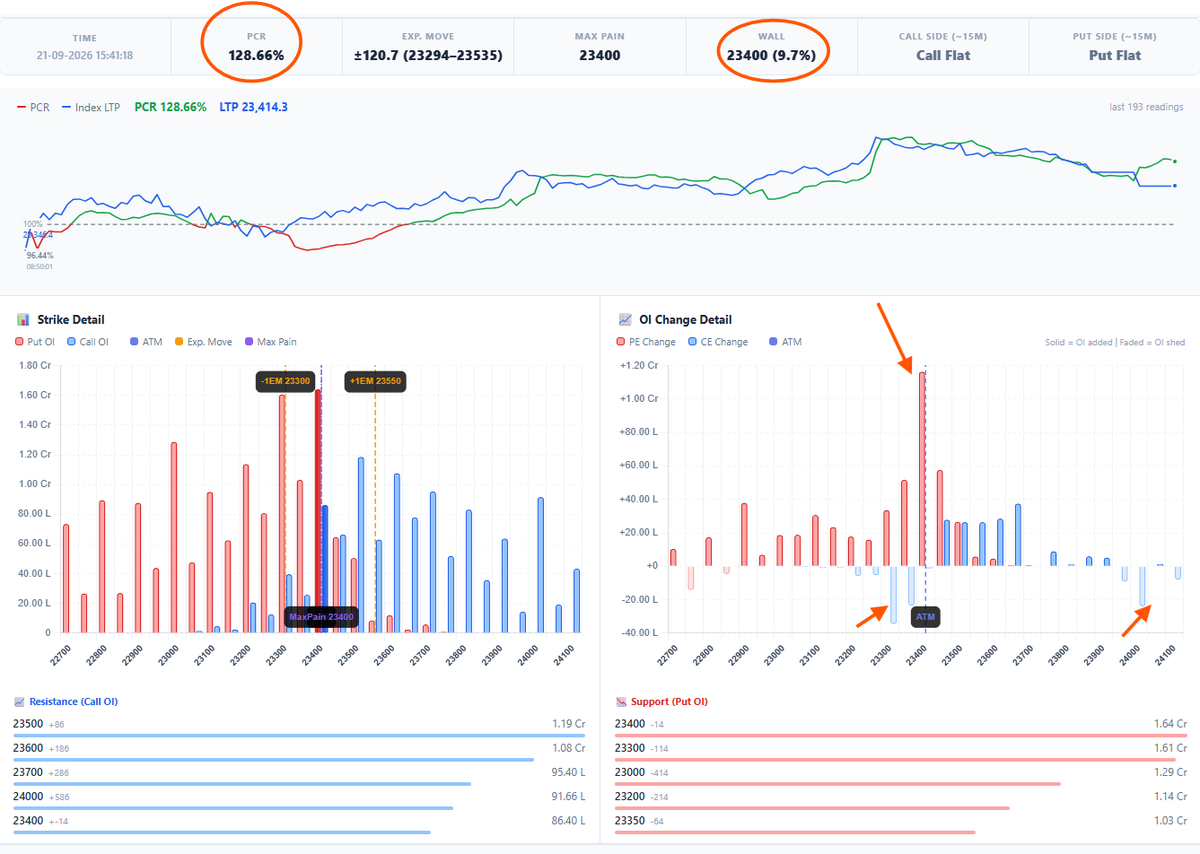Click the bar under Support 23200 row
The image size is (1200, 854).
pyautogui.click(x=812, y=808)
